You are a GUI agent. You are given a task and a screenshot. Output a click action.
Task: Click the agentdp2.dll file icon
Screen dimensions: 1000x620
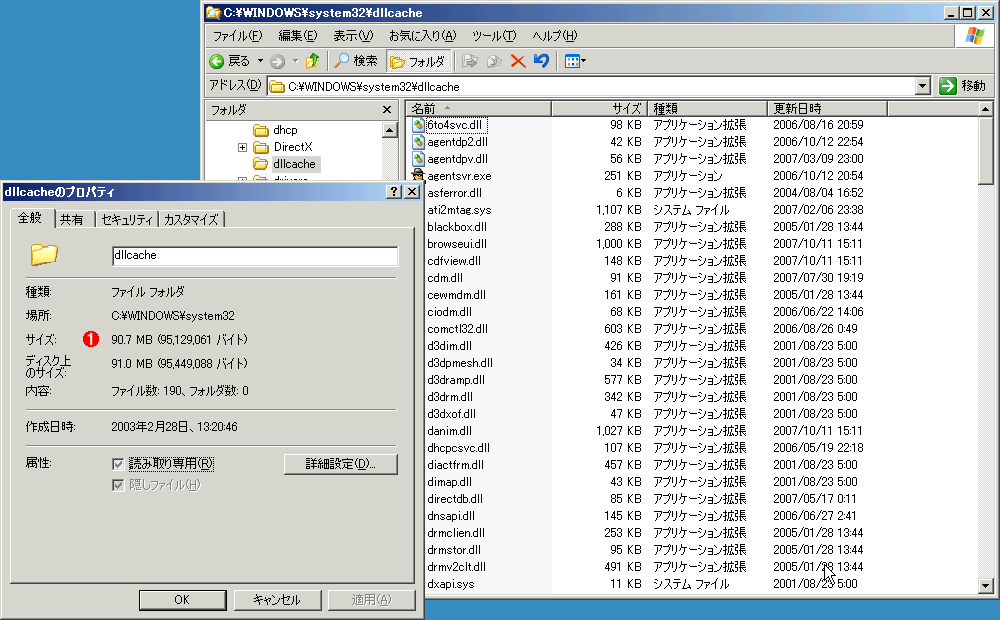click(418, 142)
